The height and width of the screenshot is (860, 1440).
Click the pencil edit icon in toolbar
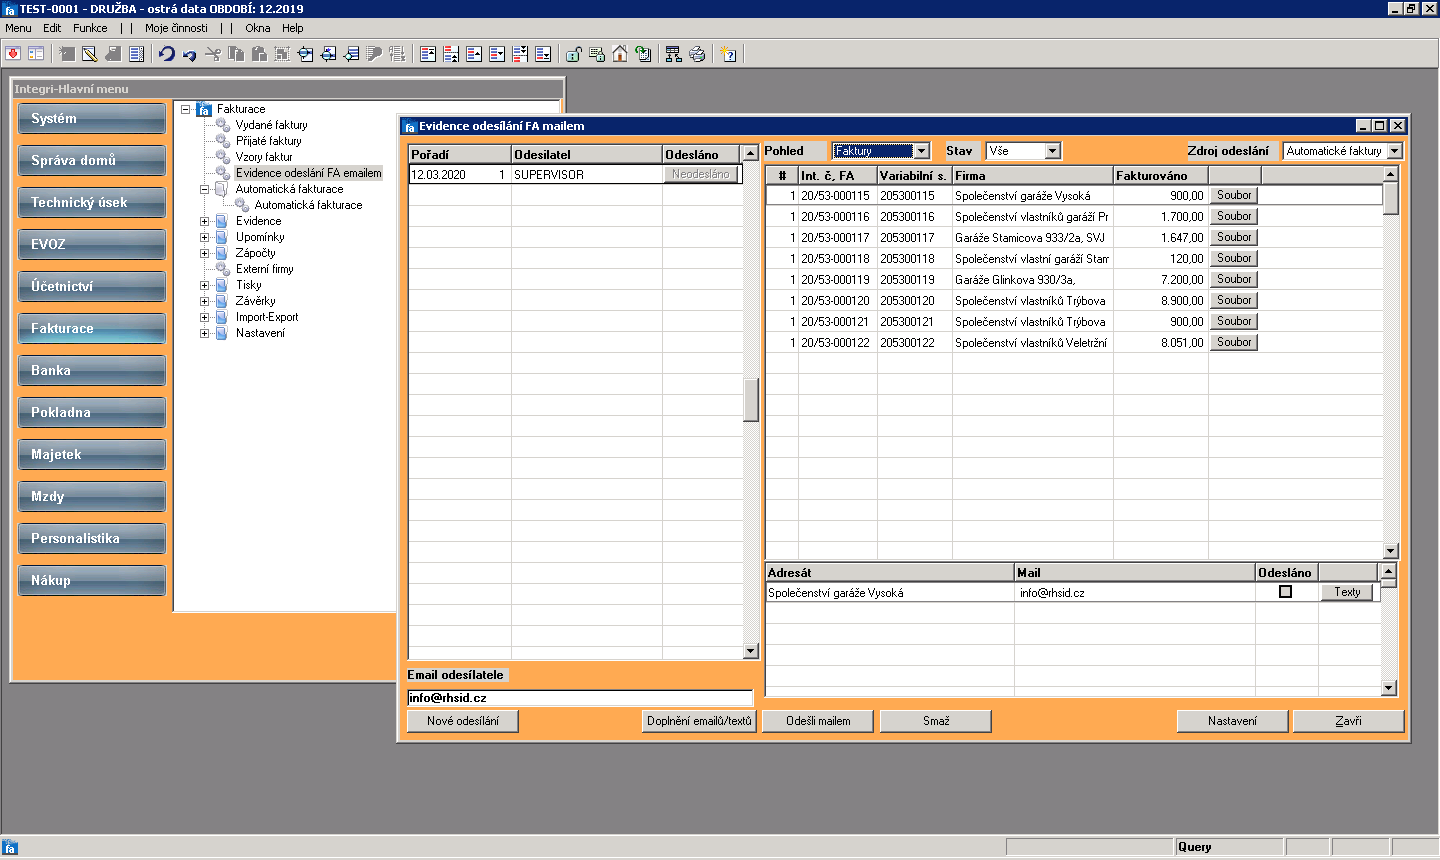tap(89, 54)
